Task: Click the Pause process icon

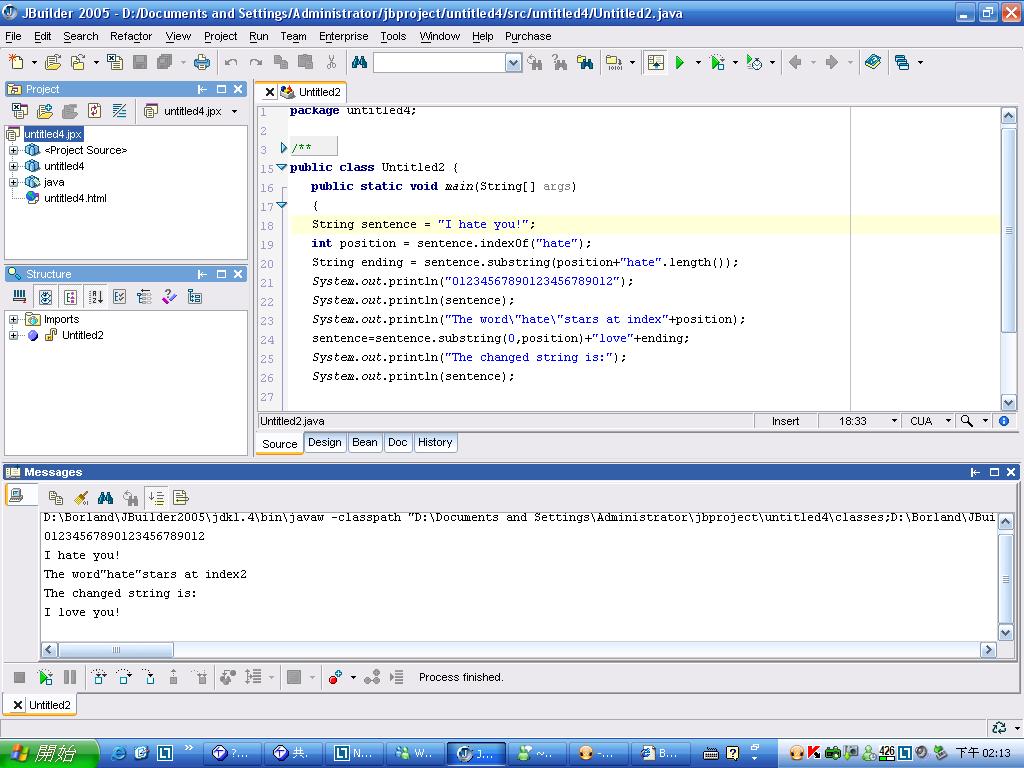Action: point(70,677)
